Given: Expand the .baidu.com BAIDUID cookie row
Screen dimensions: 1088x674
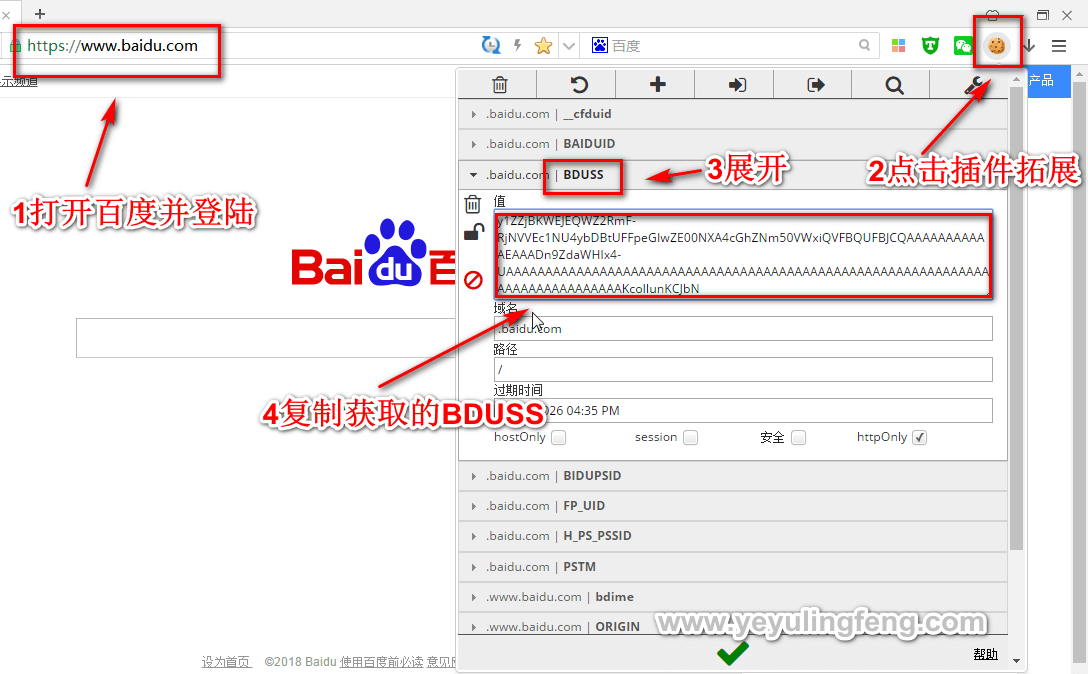Looking at the screenshot, I should click(733, 144).
